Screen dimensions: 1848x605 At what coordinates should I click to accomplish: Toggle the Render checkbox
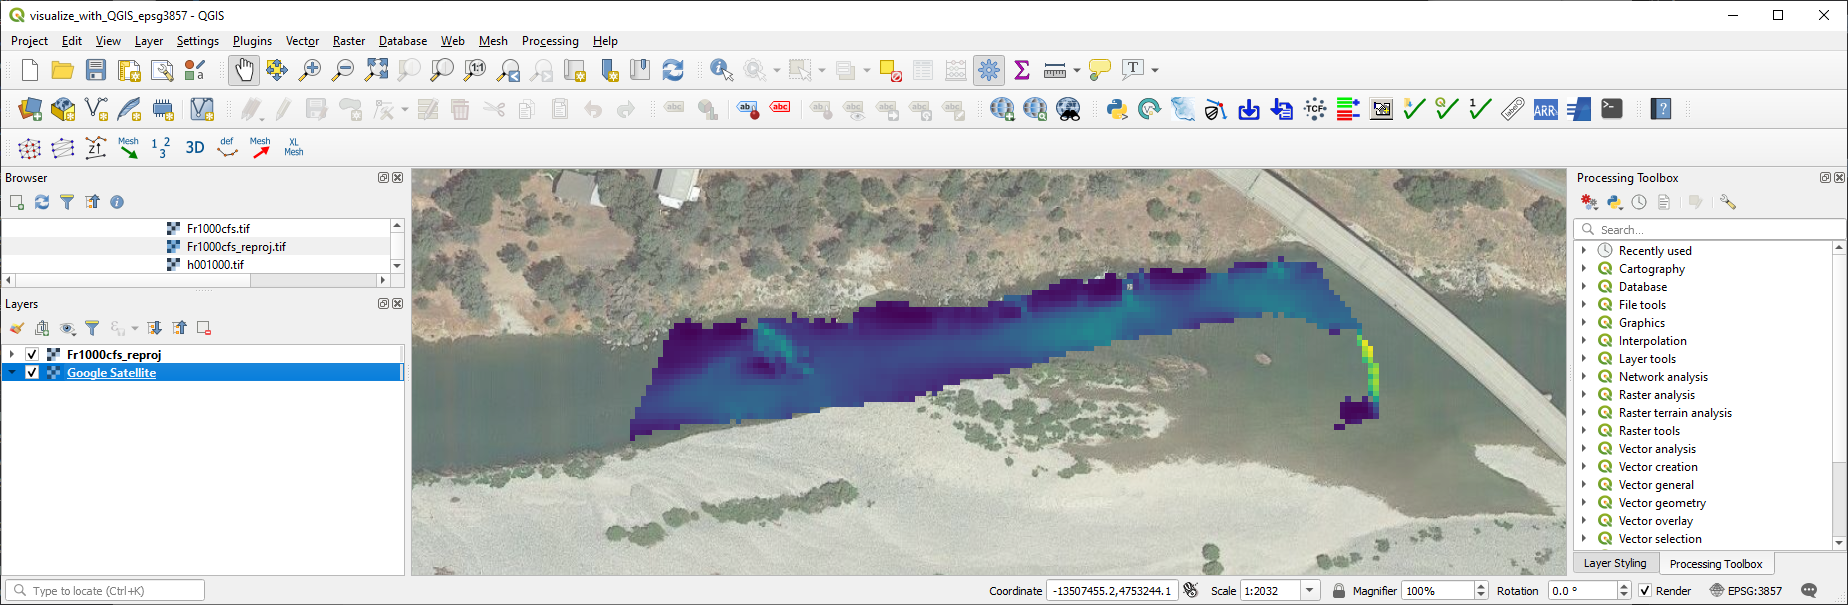pyautogui.click(x=1645, y=591)
